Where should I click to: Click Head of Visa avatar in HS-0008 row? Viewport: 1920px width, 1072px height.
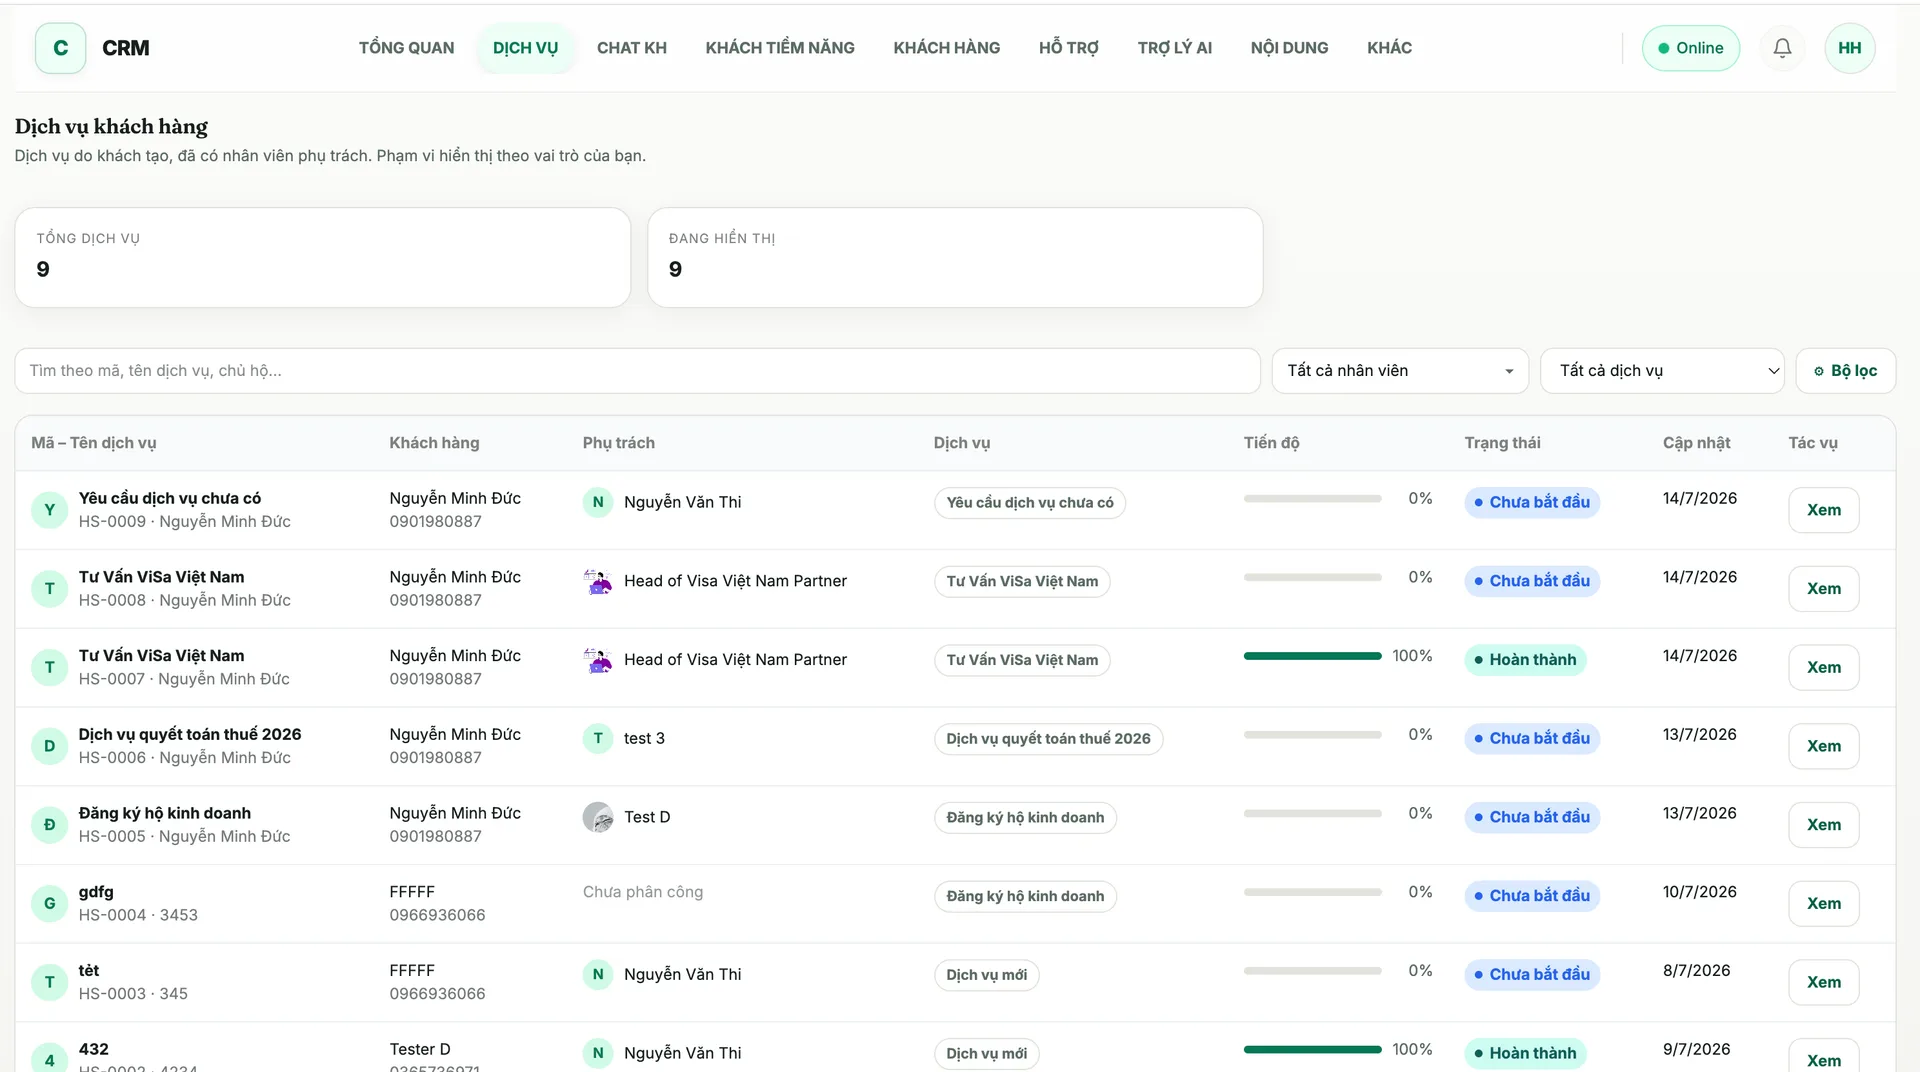[598, 581]
